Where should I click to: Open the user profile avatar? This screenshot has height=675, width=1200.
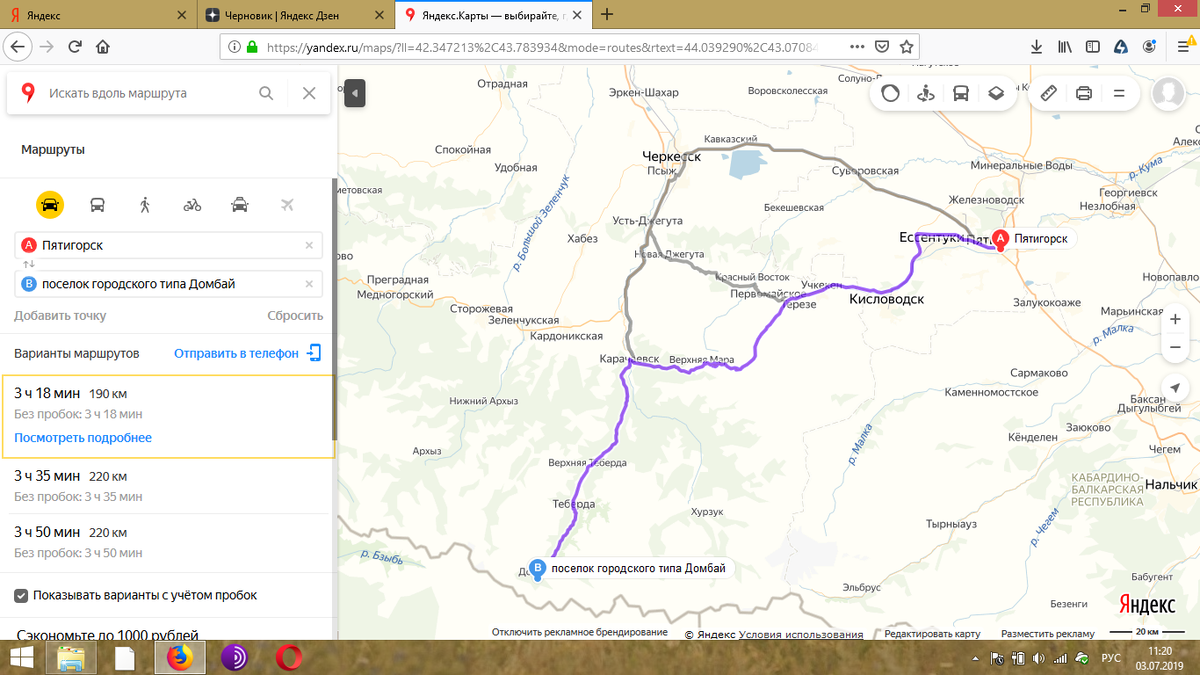click(1168, 94)
